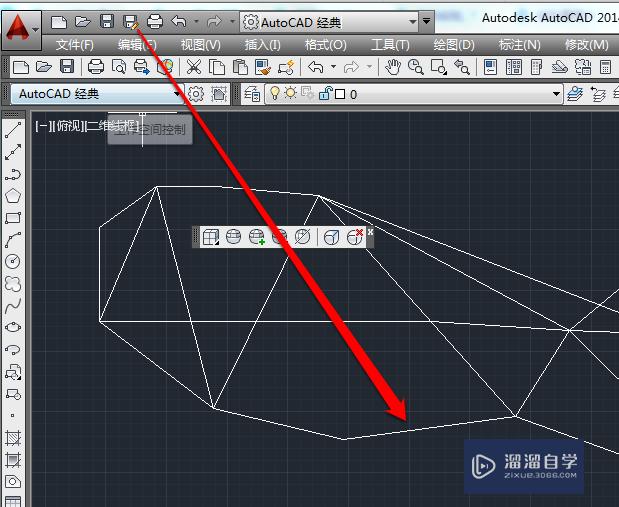Image resolution: width=619 pixels, height=507 pixels.
Task: Open the Properties palette icon
Action: 490,67
